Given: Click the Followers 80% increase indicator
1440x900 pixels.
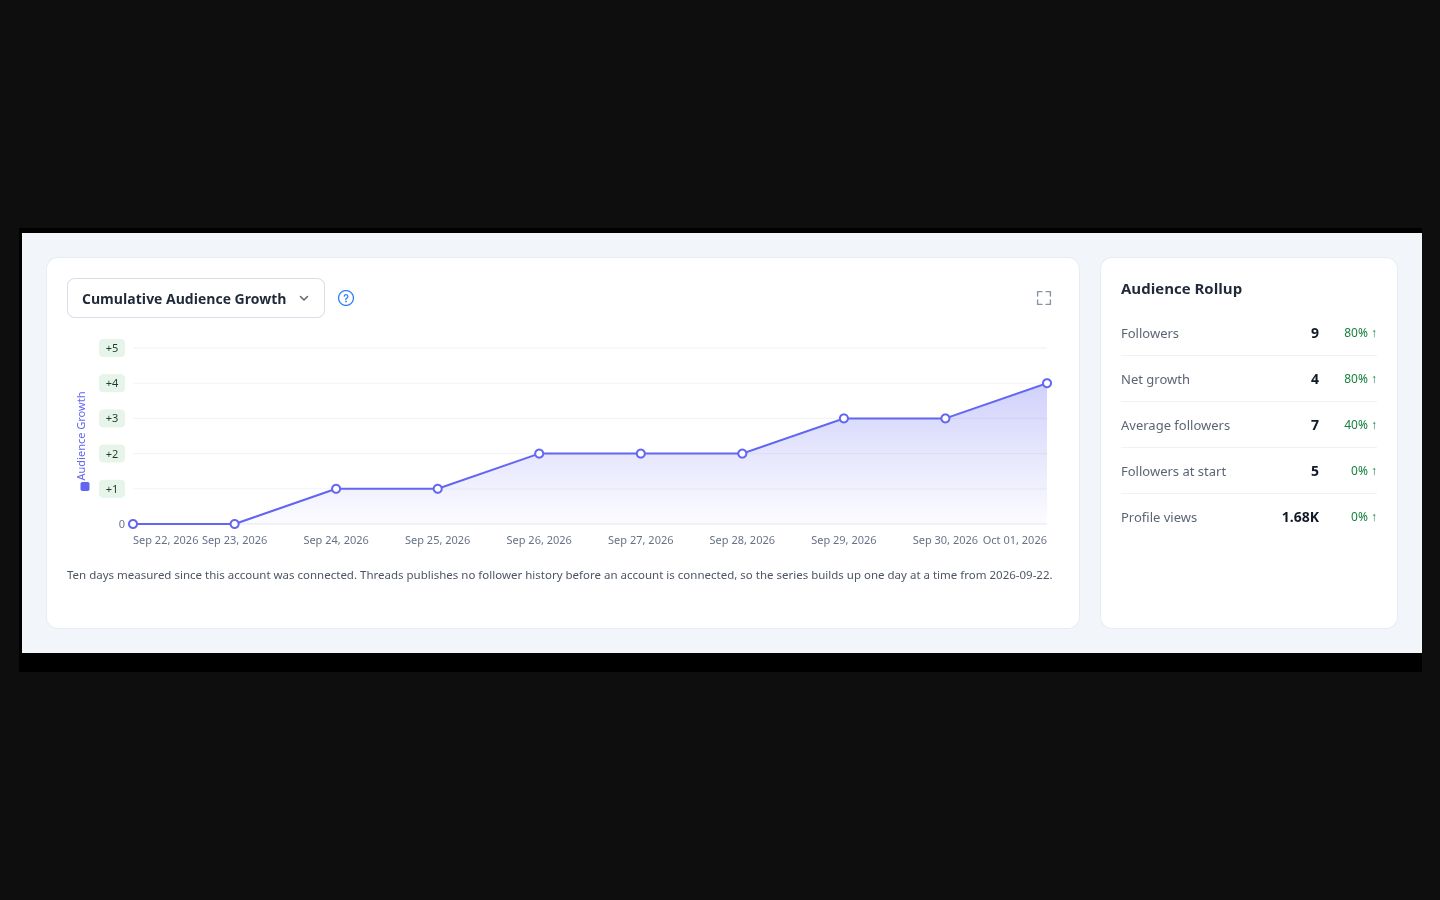Looking at the screenshot, I should pyautogui.click(x=1360, y=333).
